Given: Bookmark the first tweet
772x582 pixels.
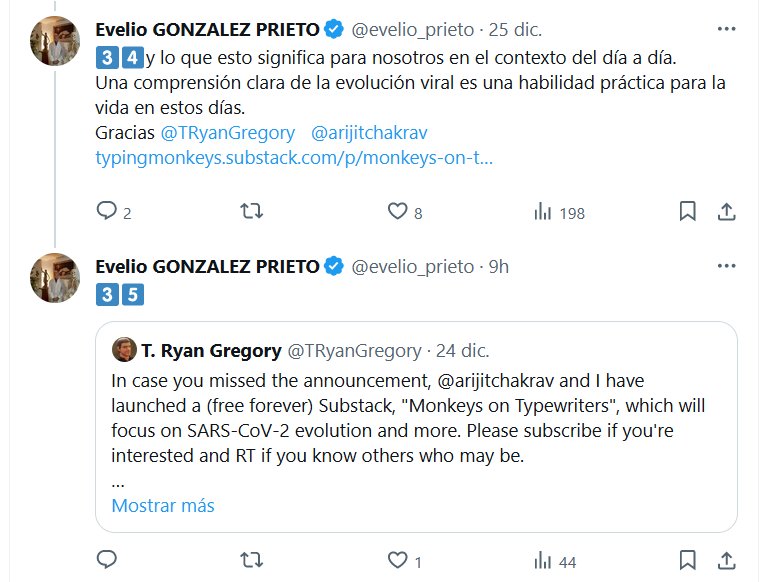Looking at the screenshot, I should [688, 211].
